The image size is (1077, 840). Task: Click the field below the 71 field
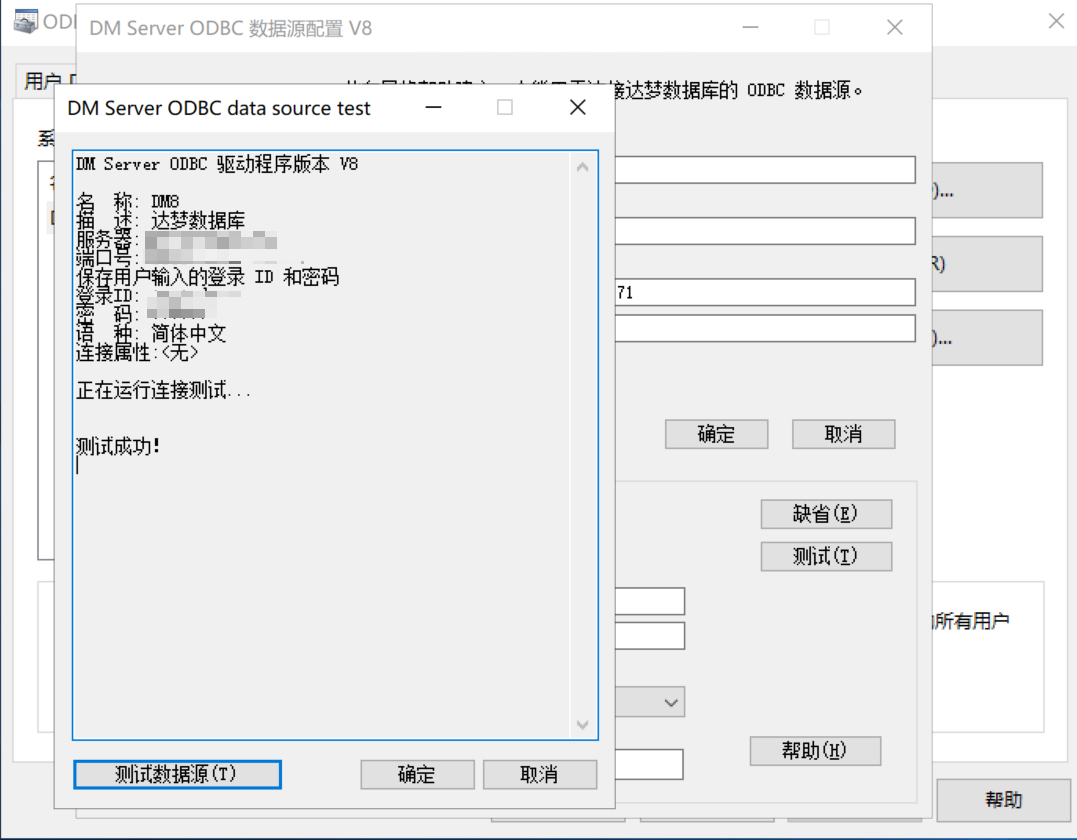(x=765, y=328)
